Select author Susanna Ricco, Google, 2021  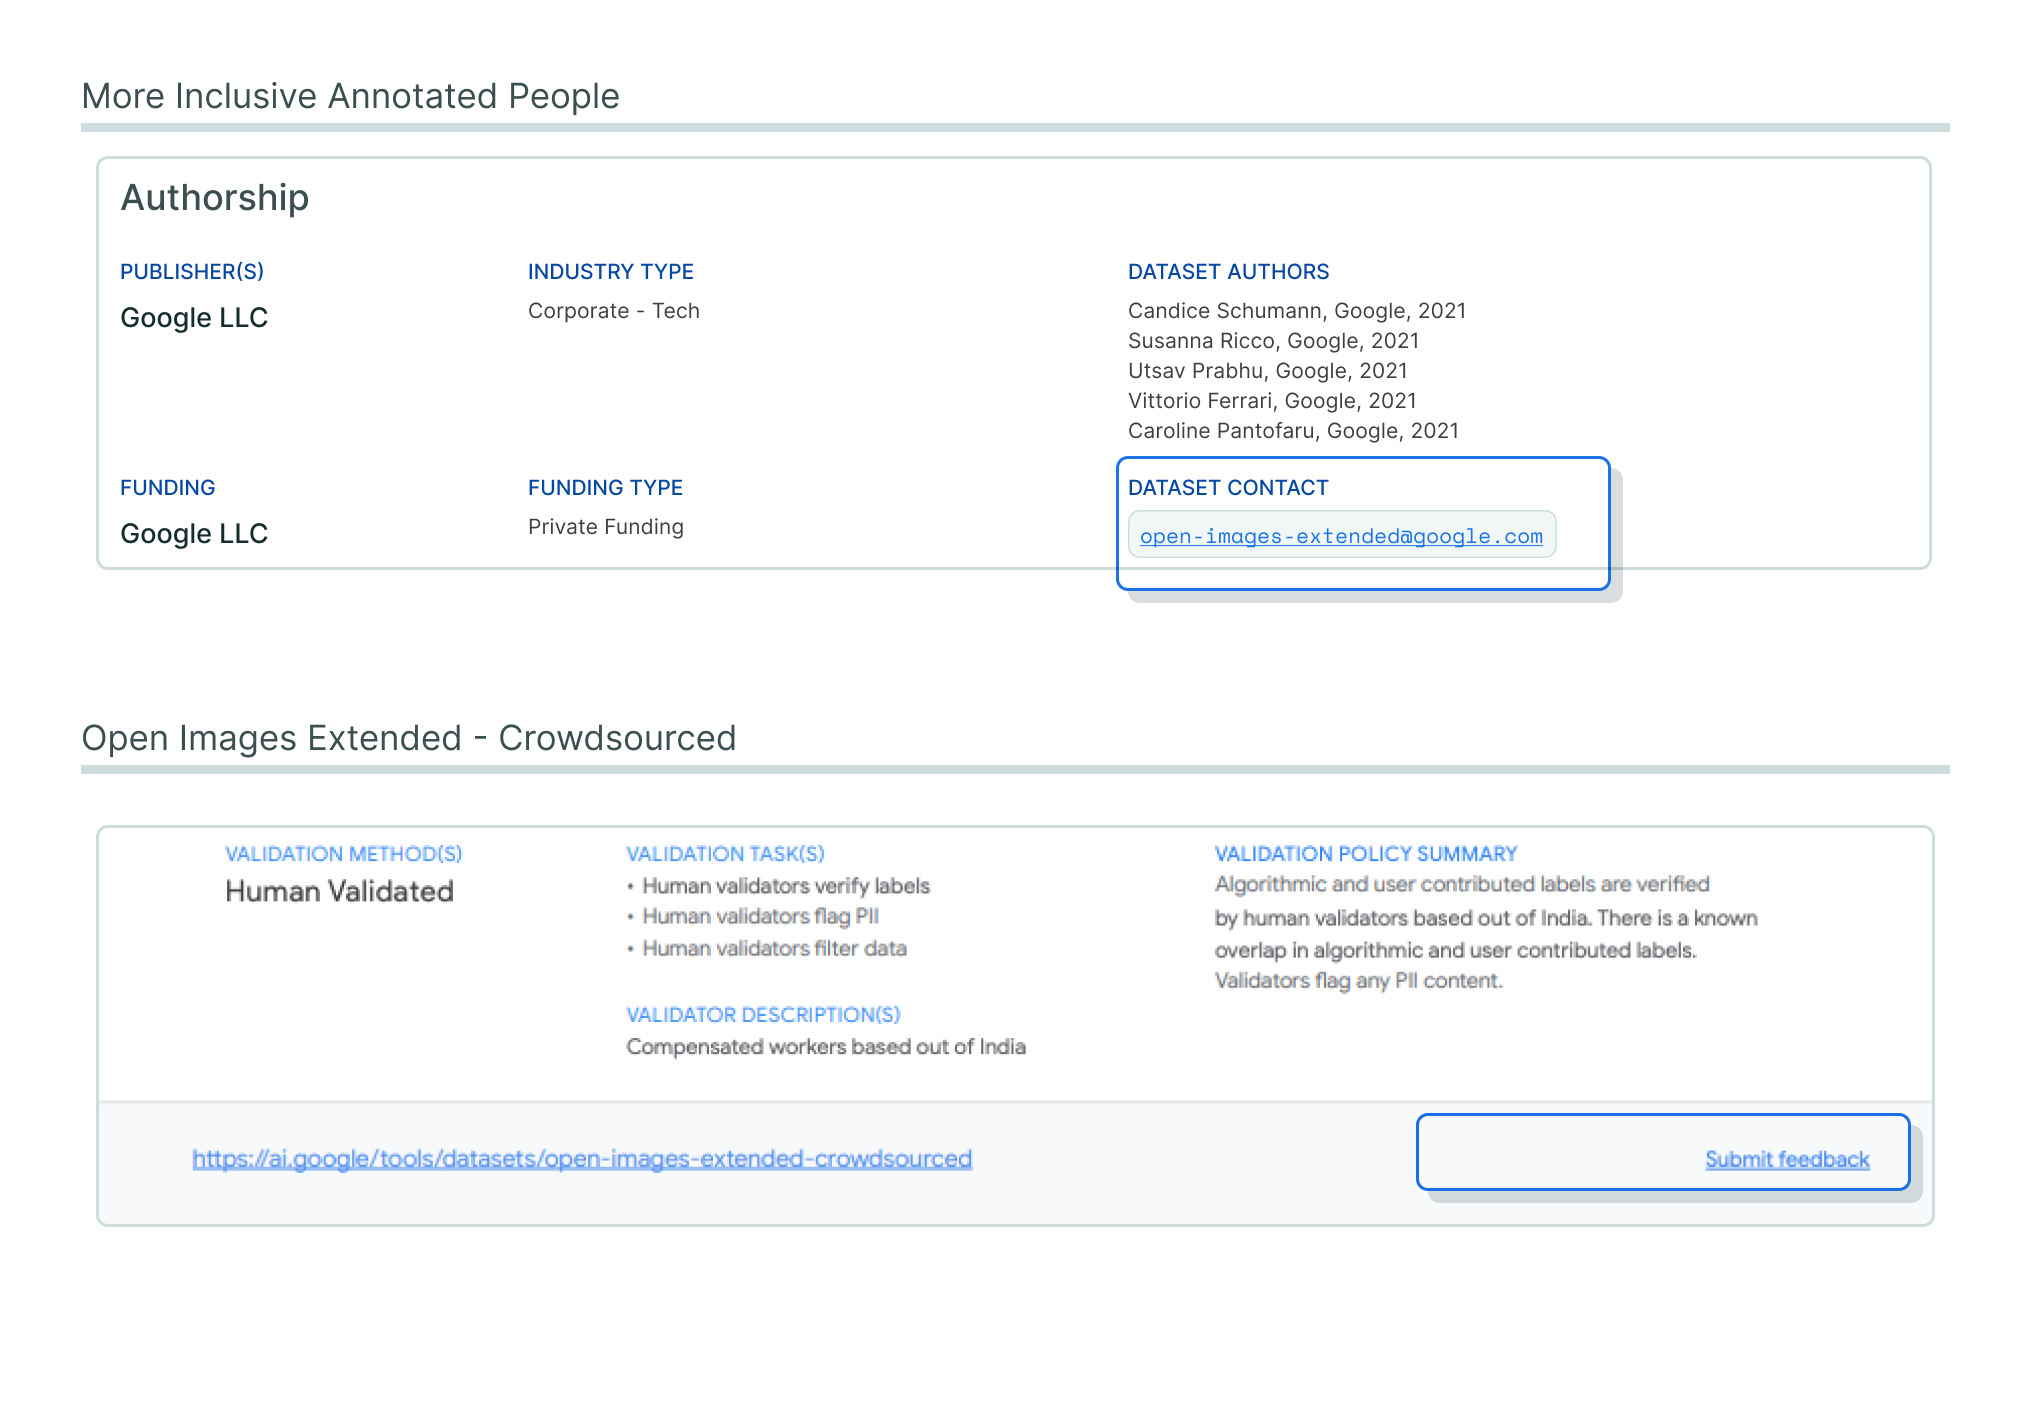(x=1273, y=341)
